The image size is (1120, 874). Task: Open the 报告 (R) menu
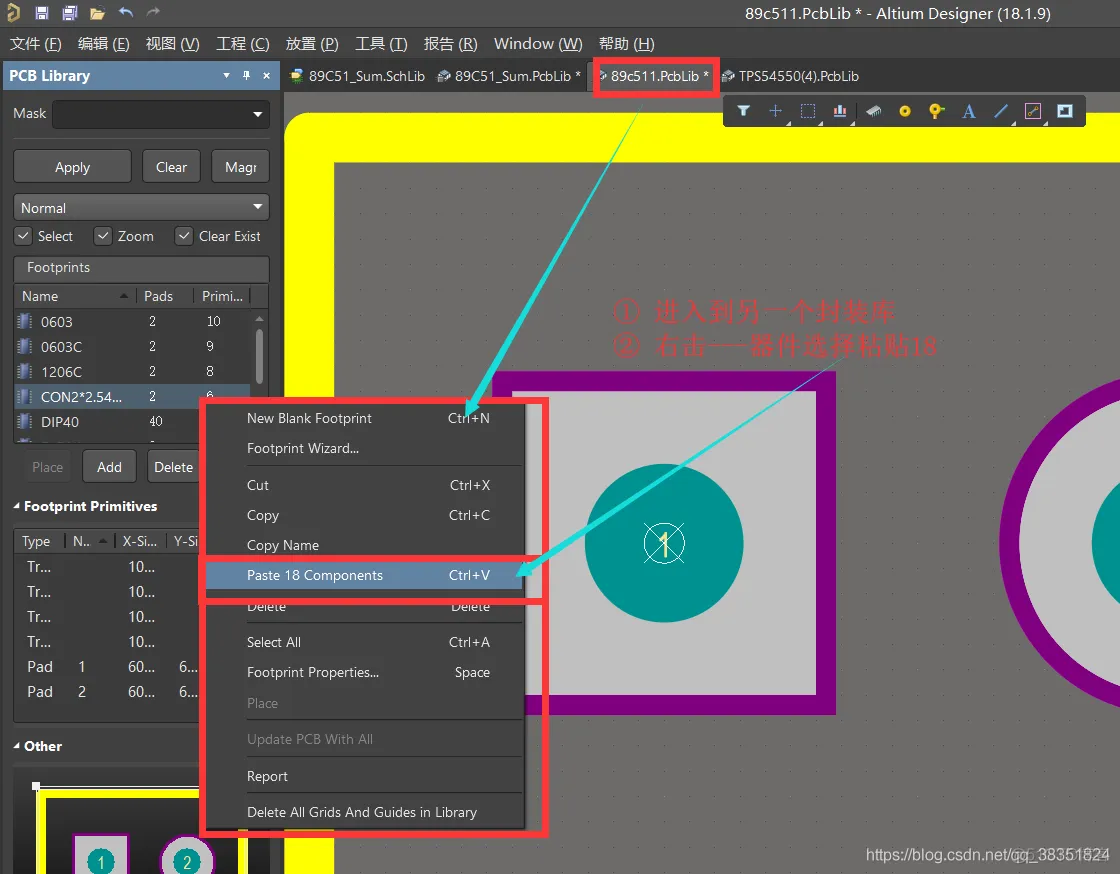pos(450,44)
